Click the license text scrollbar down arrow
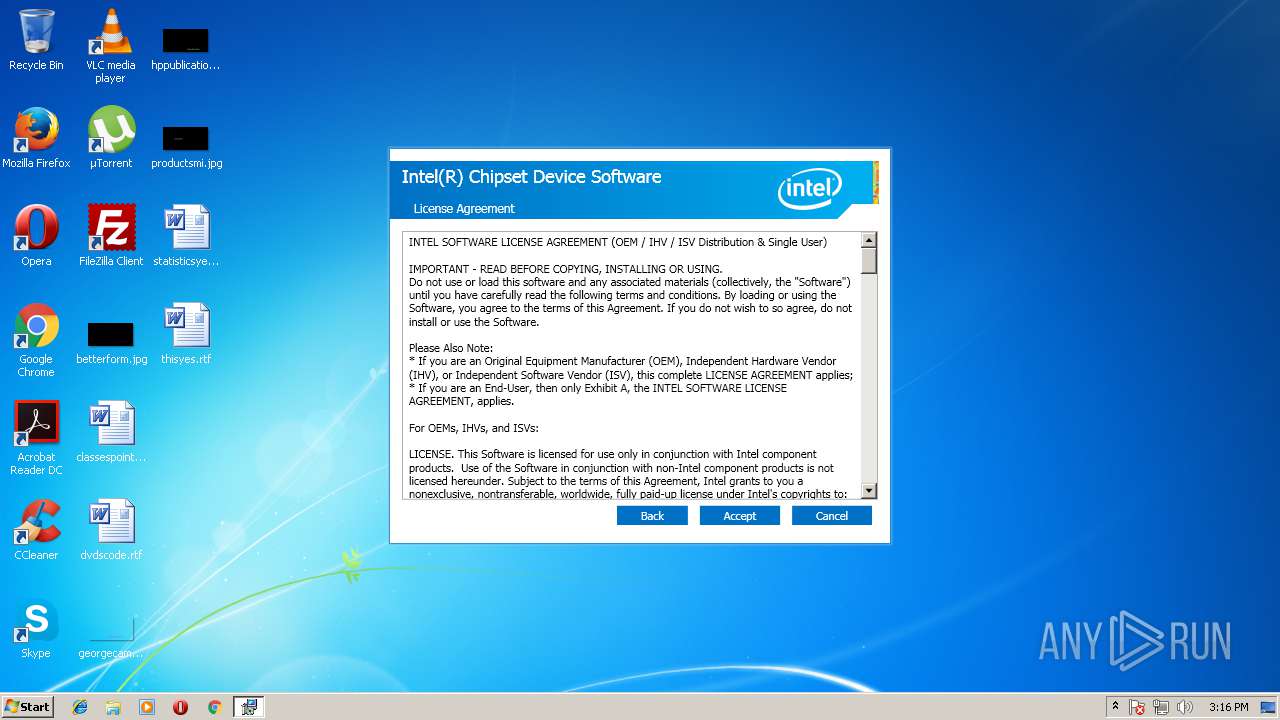Viewport: 1280px width, 720px height. click(x=869, y=491)
